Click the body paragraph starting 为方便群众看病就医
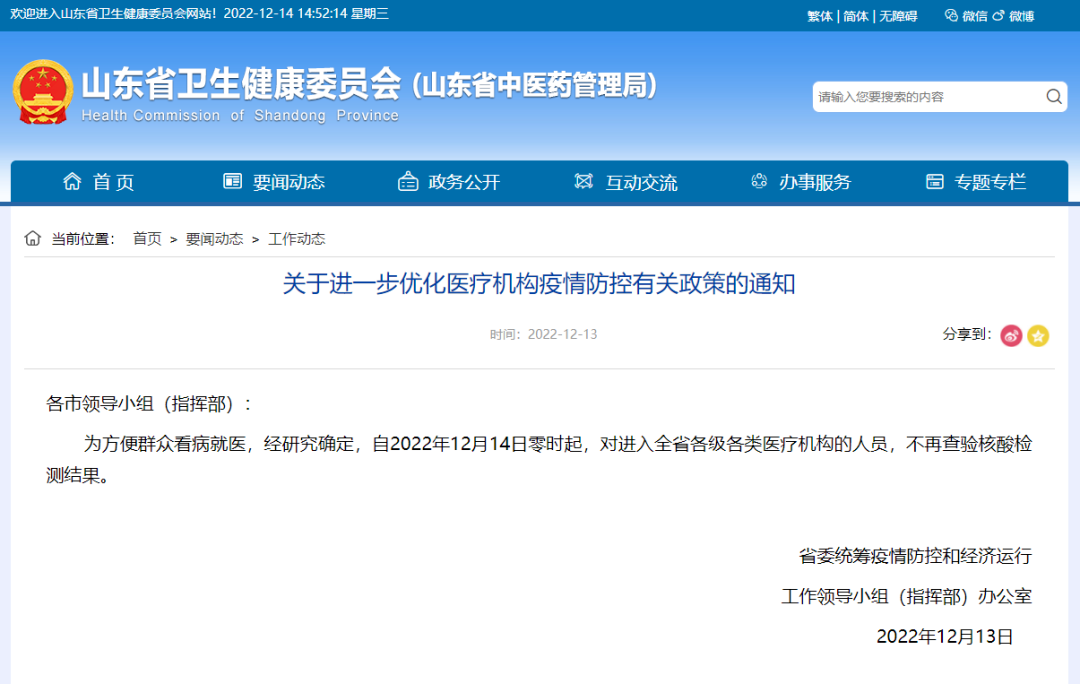 (x=539, y=459)
